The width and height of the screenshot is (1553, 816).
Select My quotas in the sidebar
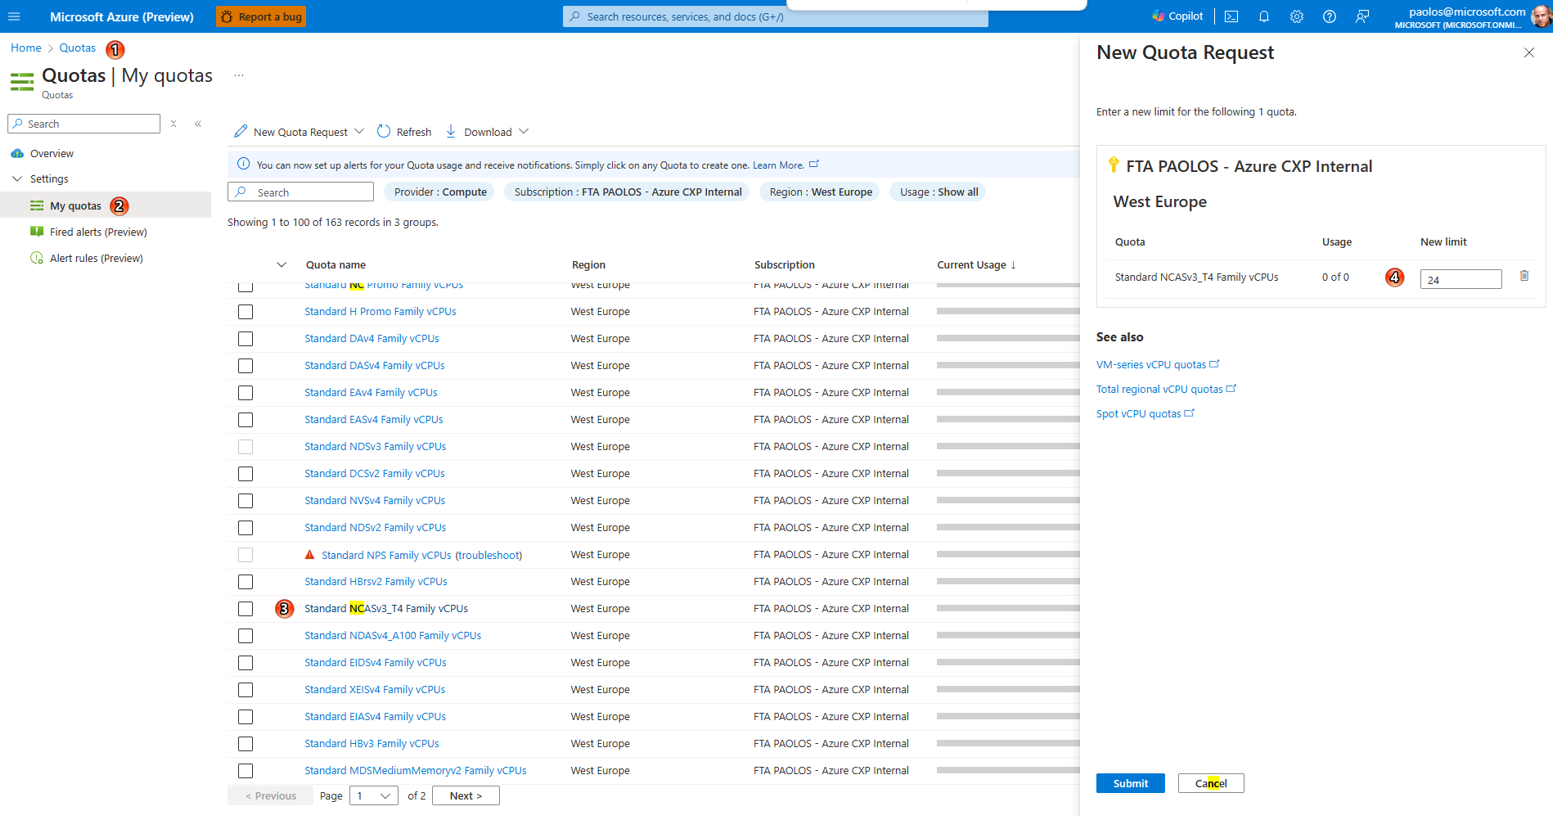click(76, 205)
